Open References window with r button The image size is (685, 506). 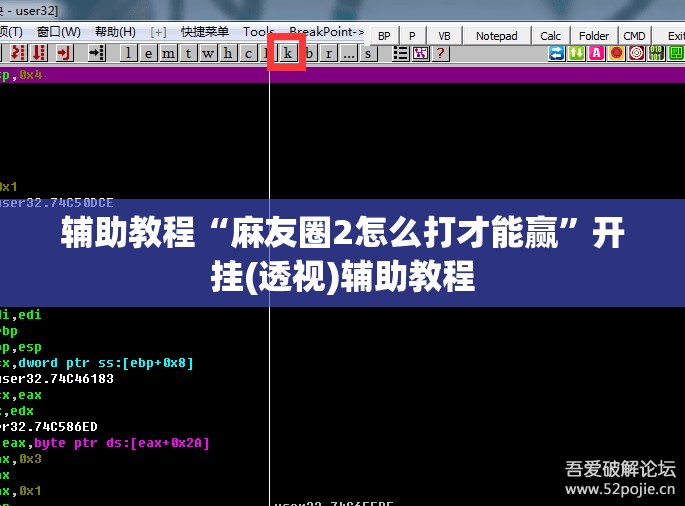click(329, 53)
